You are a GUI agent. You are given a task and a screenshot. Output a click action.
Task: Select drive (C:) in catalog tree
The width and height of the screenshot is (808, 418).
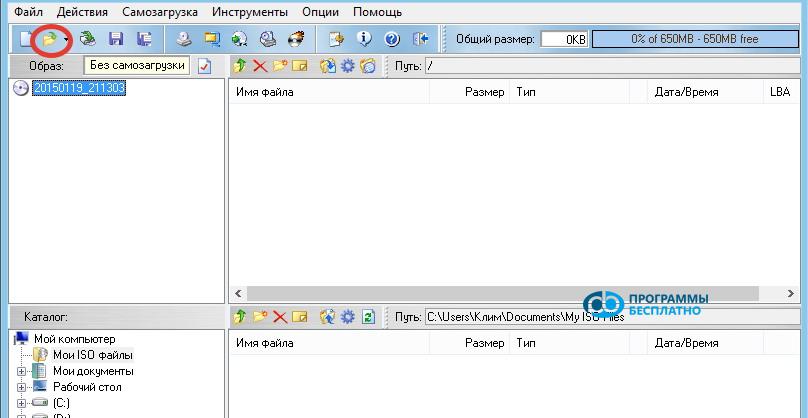(61, 403)
